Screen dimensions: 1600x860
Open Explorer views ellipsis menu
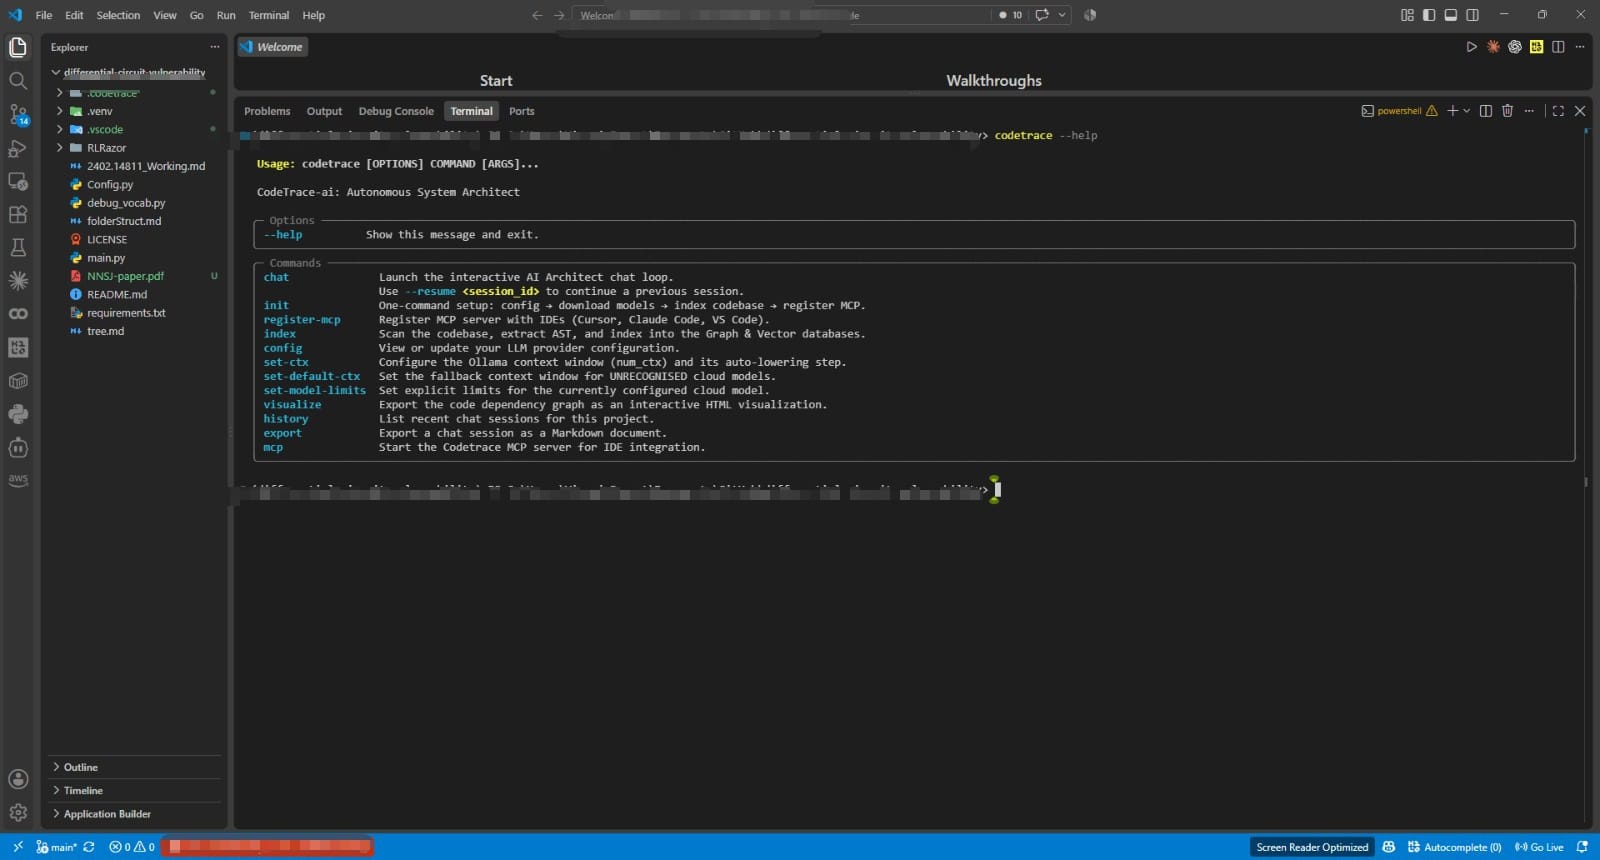(214, 47)
